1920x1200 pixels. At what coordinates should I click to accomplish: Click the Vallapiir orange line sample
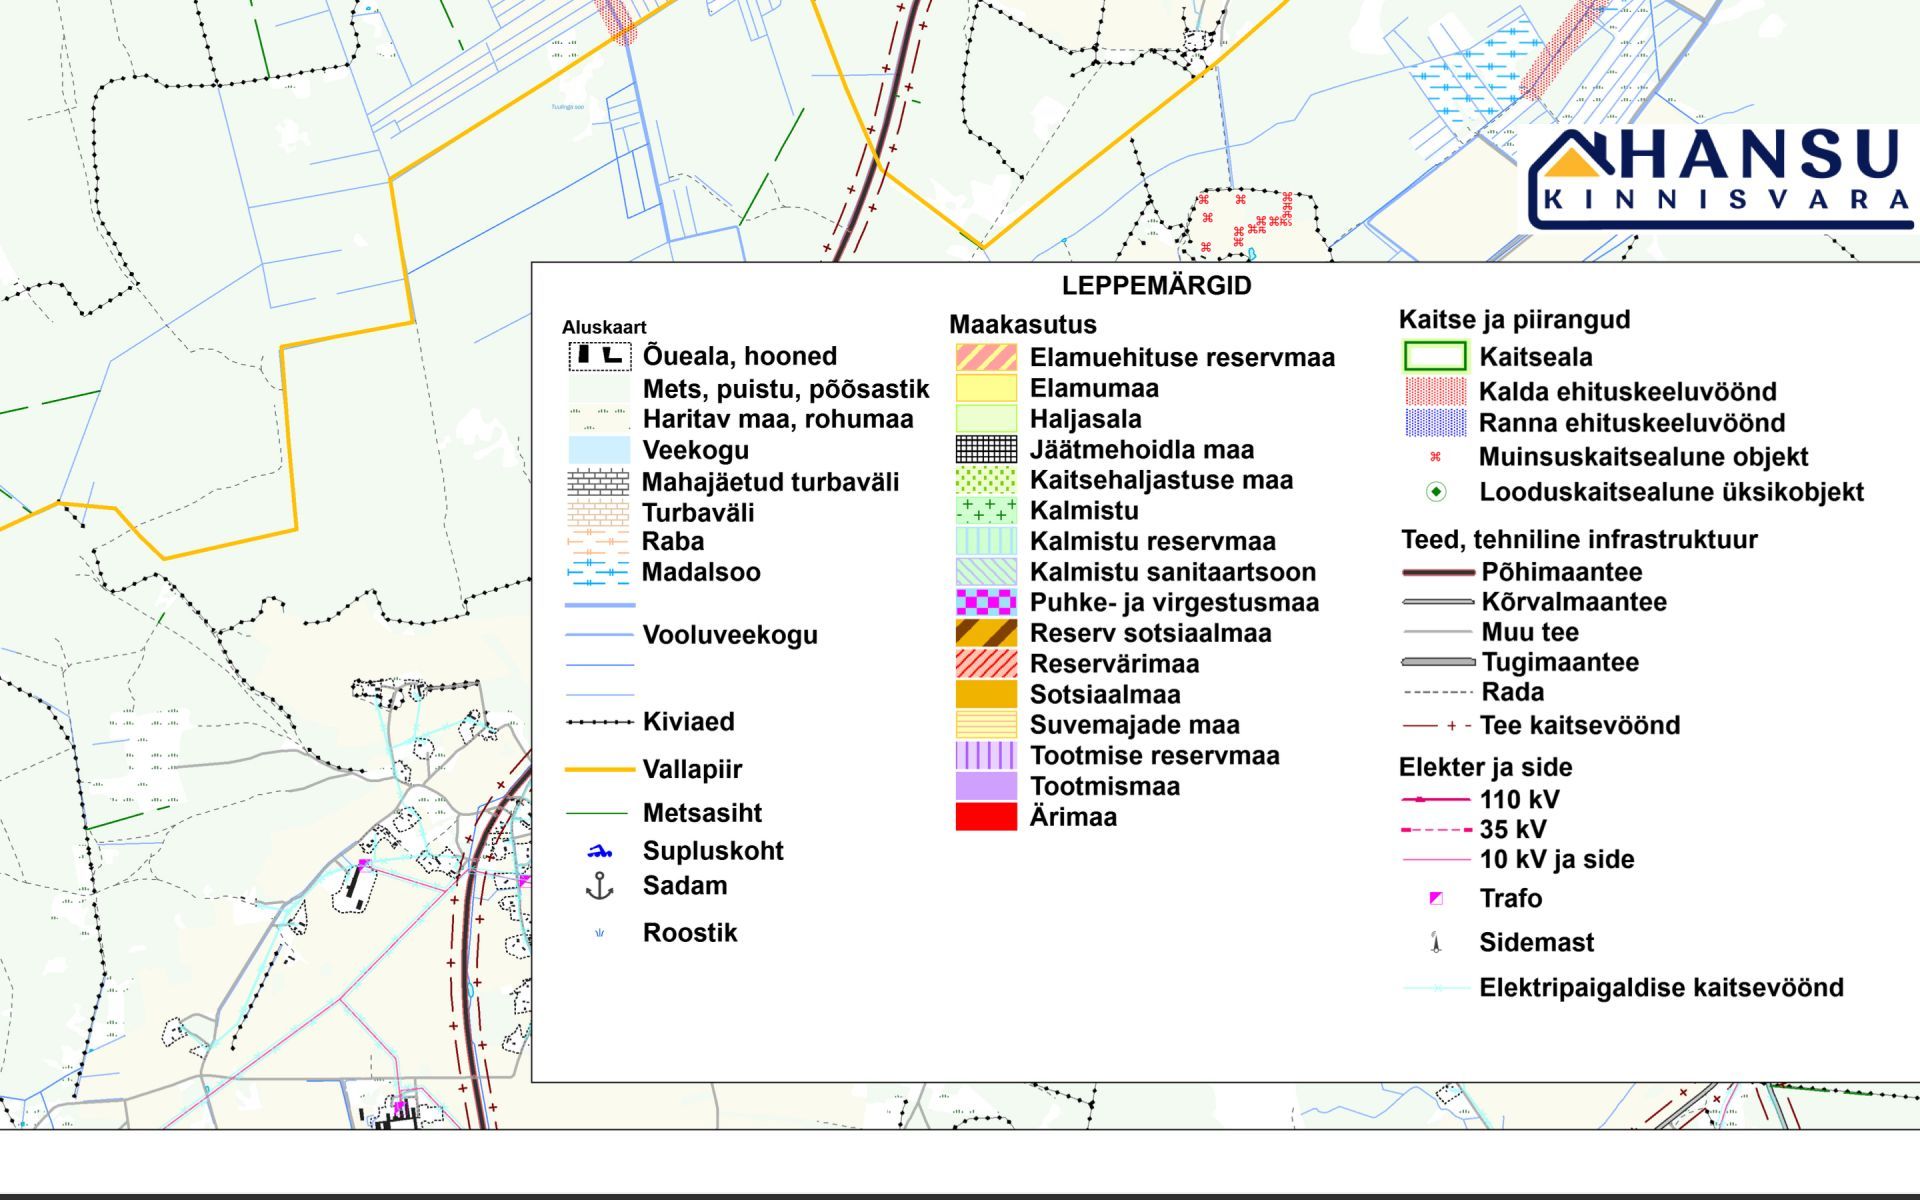click(x=599, y=769)
